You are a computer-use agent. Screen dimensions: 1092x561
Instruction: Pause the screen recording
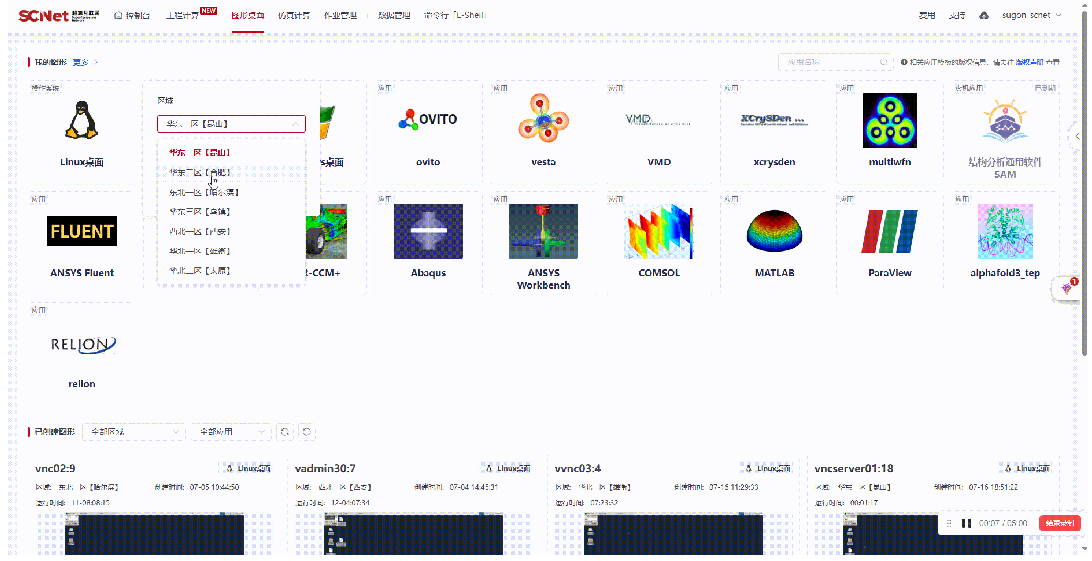(x=966, y=523)
